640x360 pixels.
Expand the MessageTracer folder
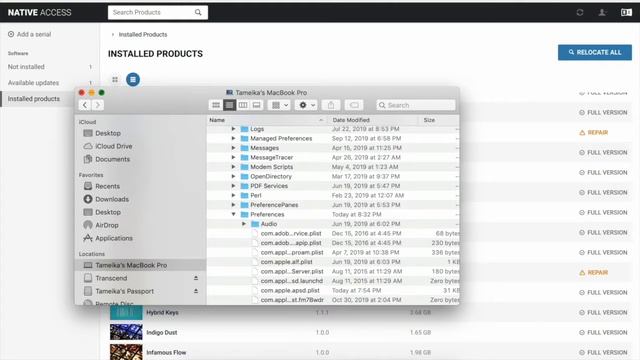point(233,157)
